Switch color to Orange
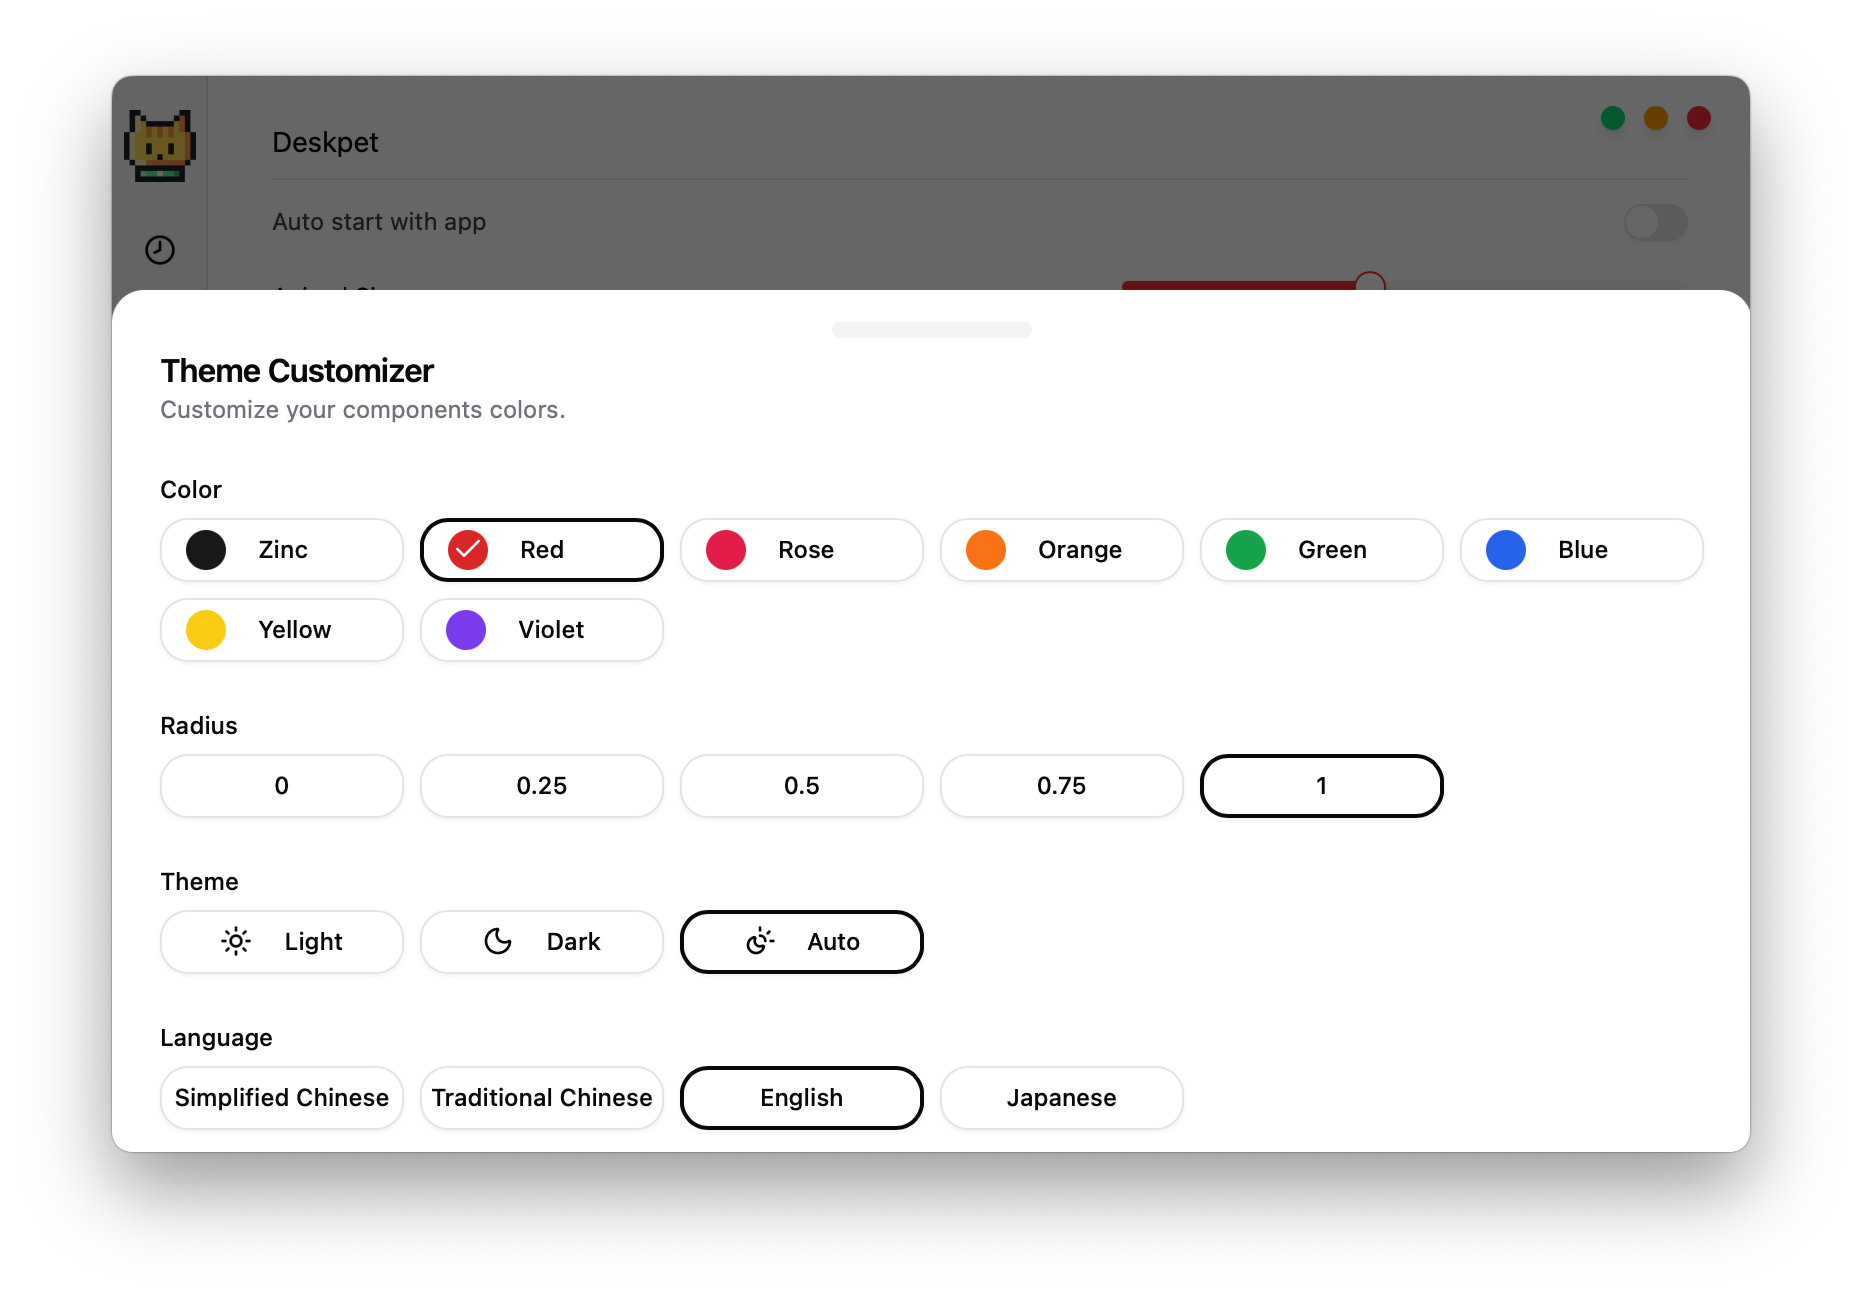 [1062, 550]
